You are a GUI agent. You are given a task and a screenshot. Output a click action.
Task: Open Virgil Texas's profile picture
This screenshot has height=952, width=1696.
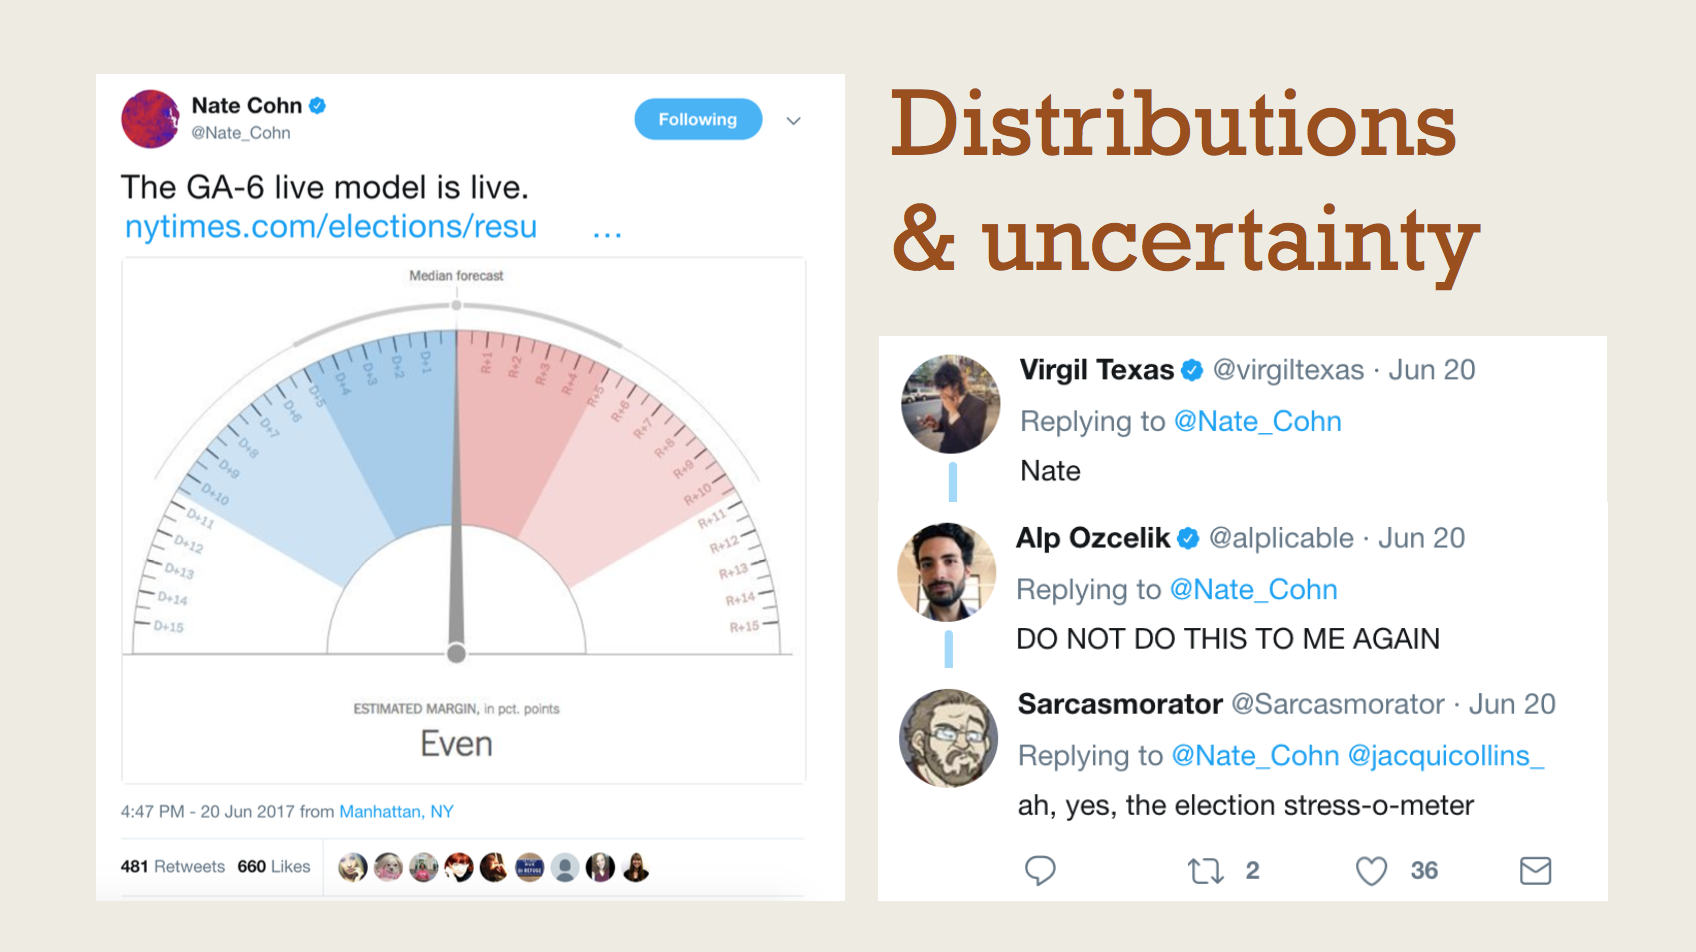point(950,404)
